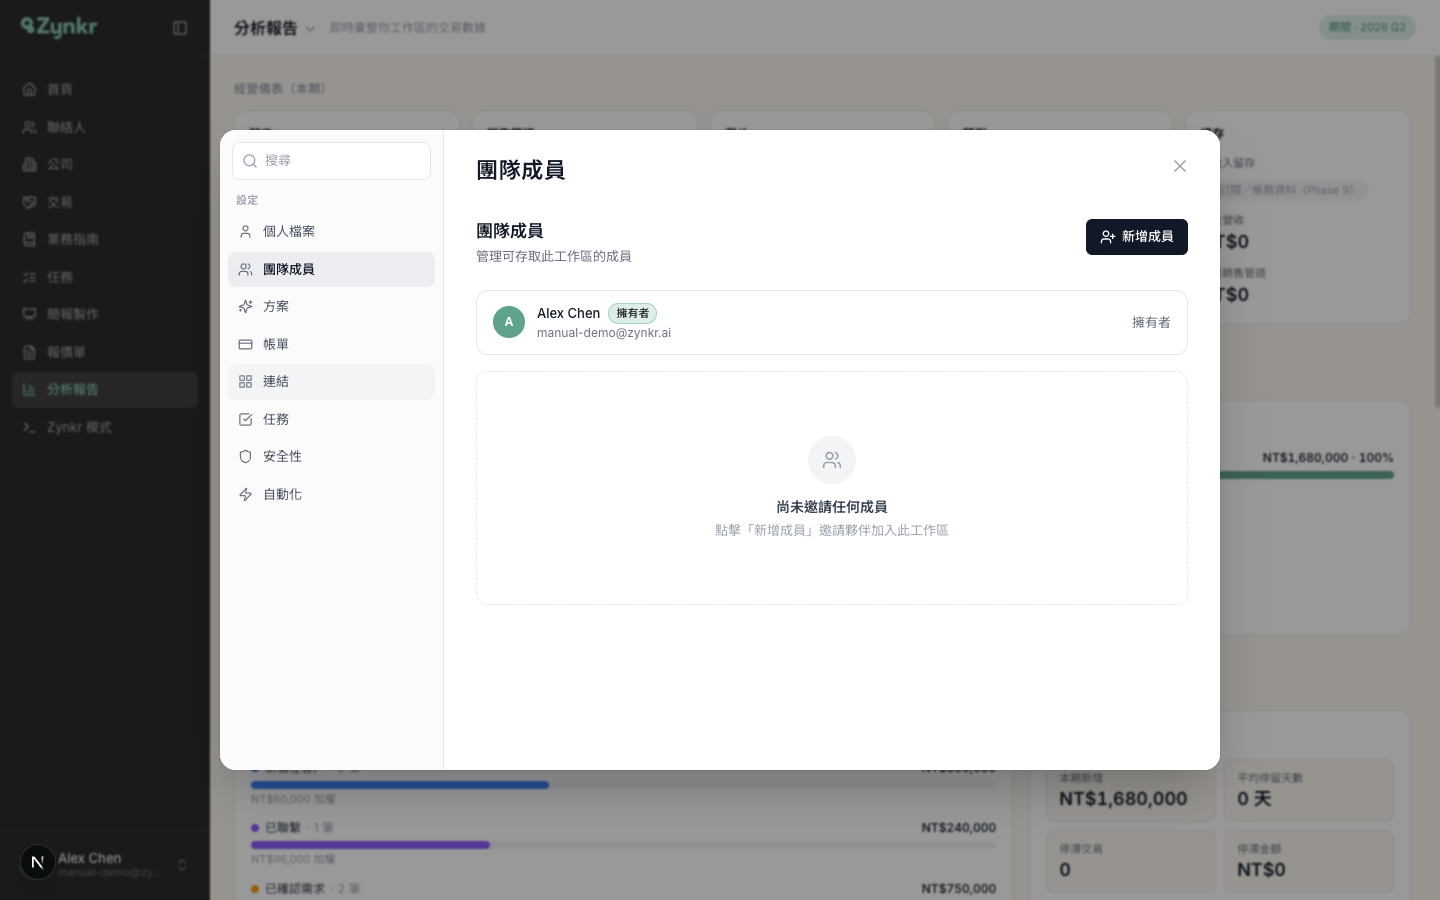Collapse the main sidebar with the panel icon
The width and height of the screenshot is (1440, 900).
point(180,28)
